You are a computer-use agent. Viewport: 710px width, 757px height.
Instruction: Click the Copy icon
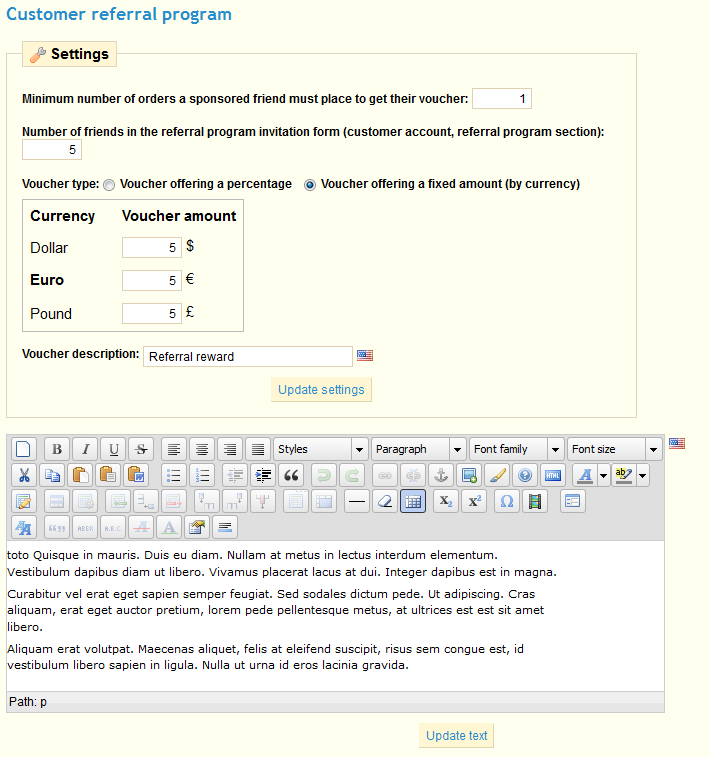coord(52,476)
